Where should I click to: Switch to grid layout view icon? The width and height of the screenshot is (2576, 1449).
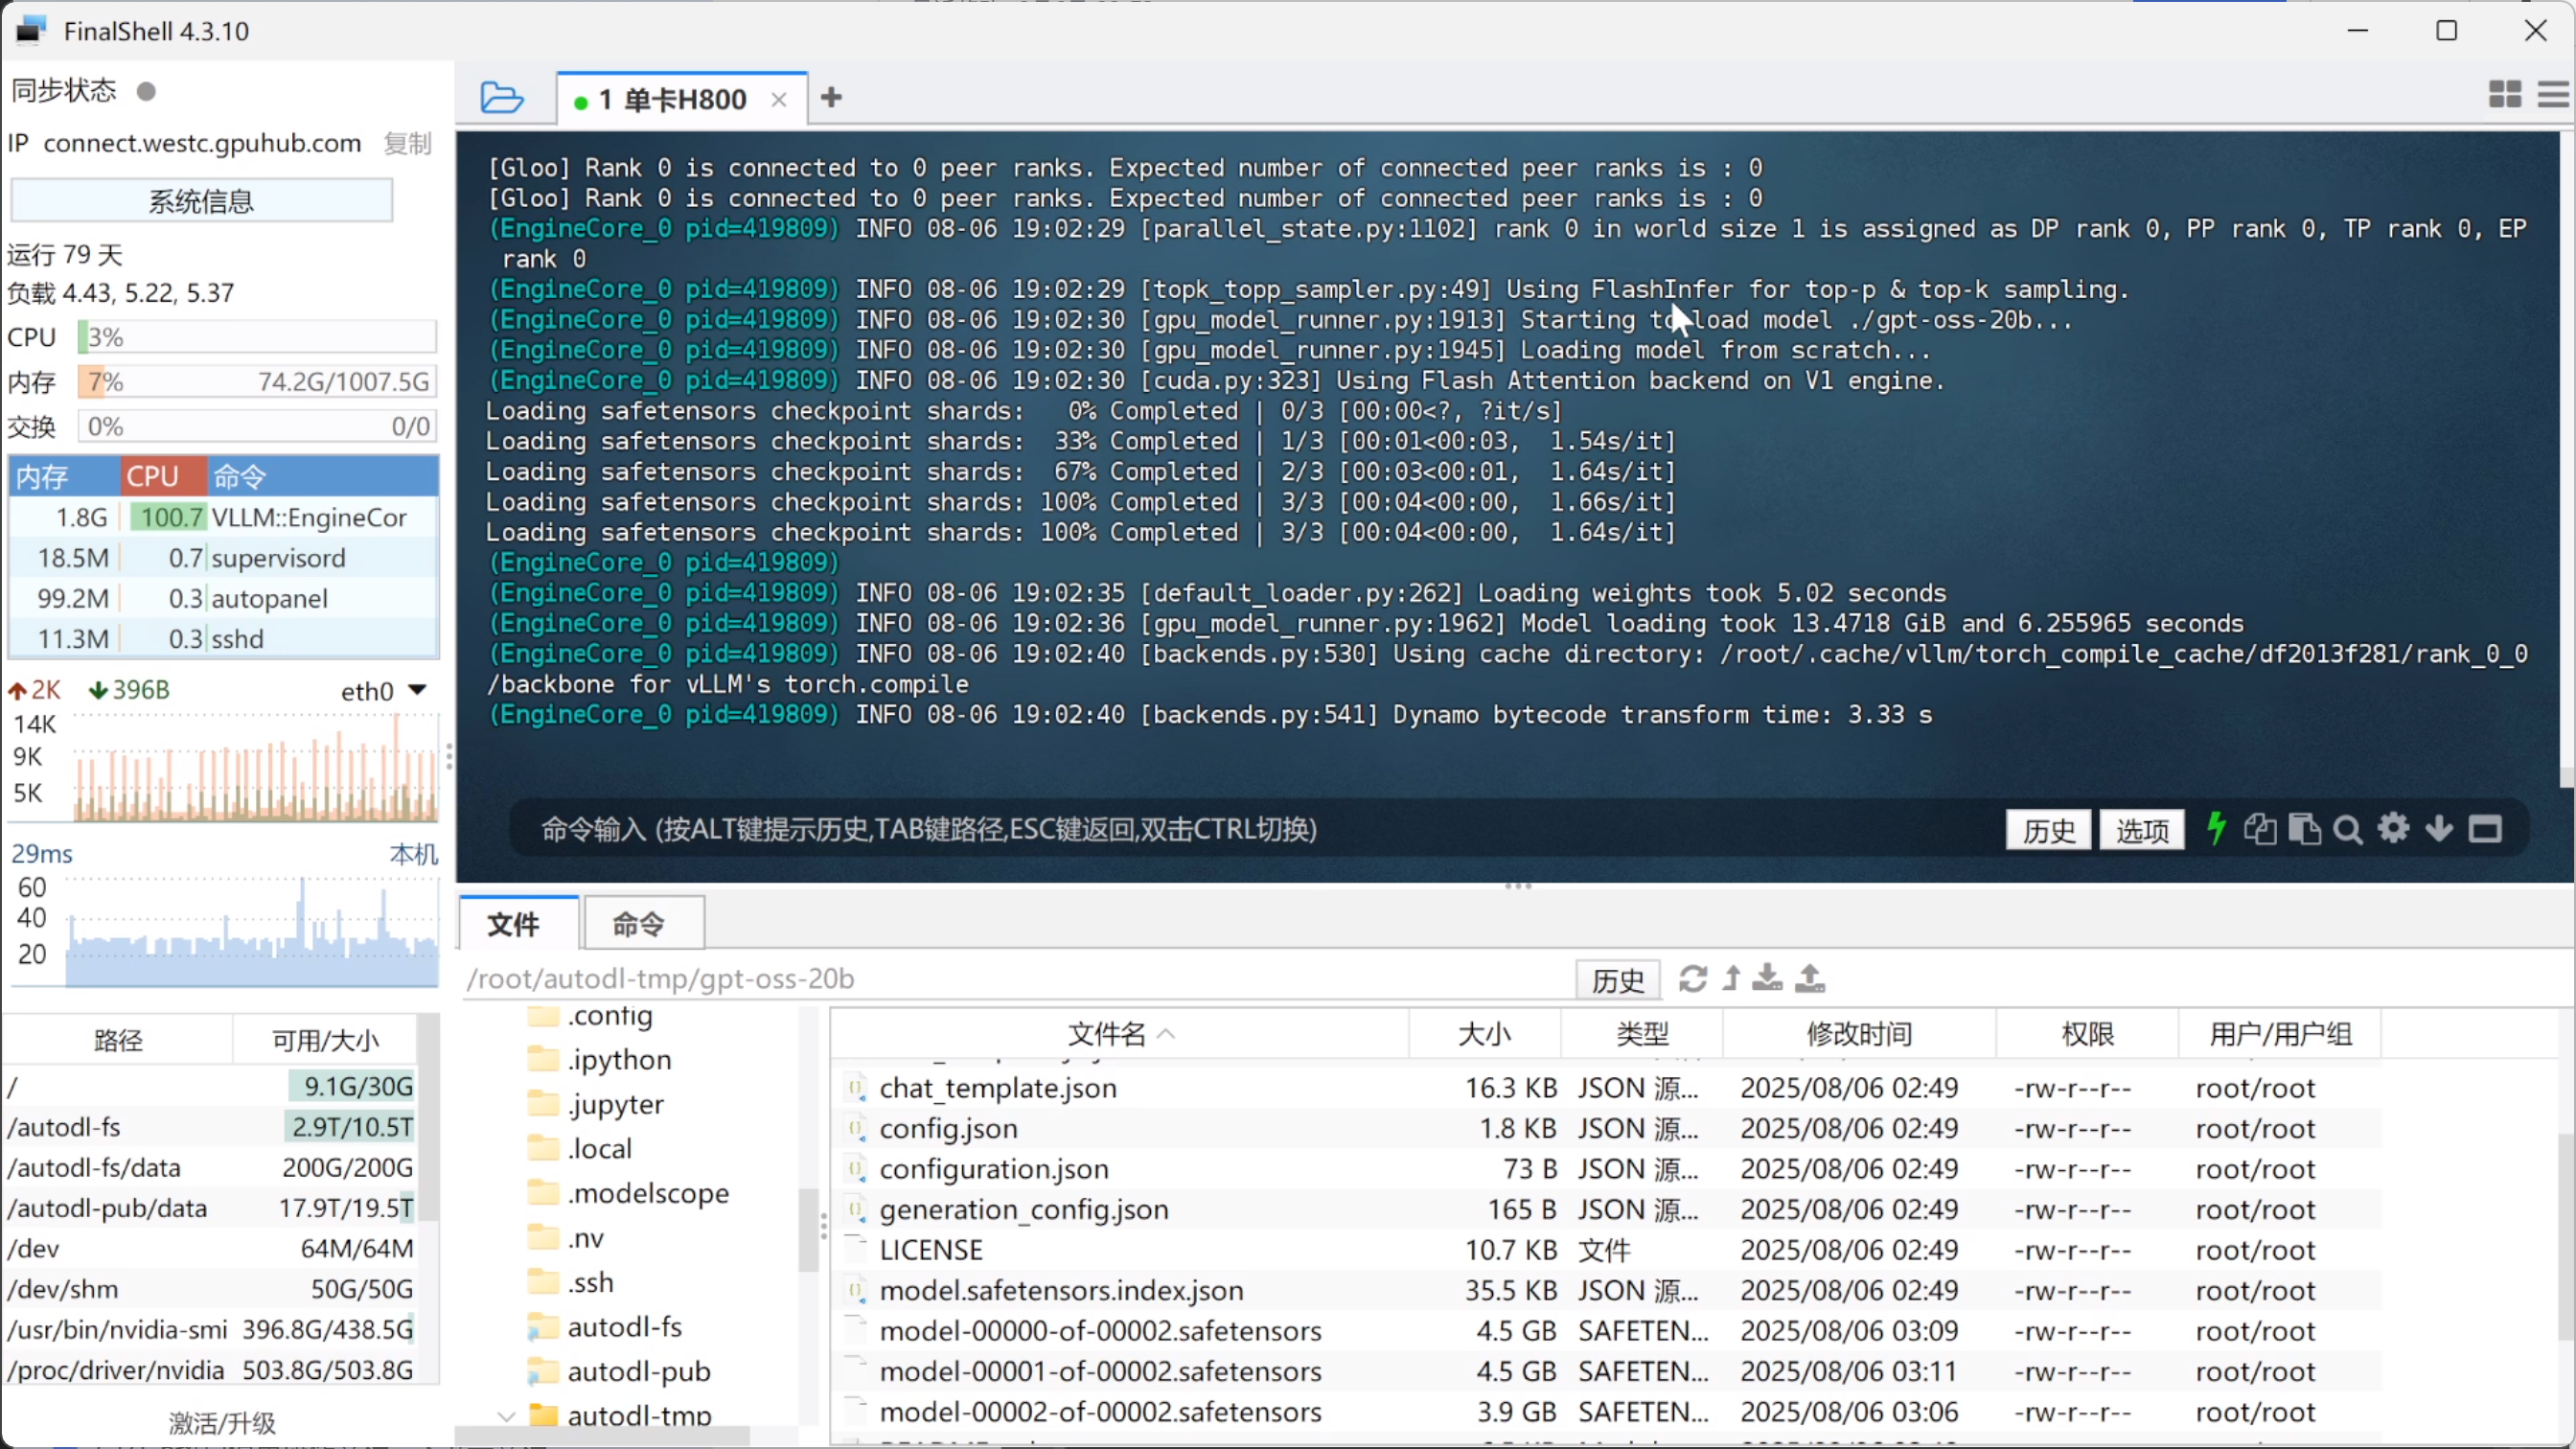coord(2504,95)
